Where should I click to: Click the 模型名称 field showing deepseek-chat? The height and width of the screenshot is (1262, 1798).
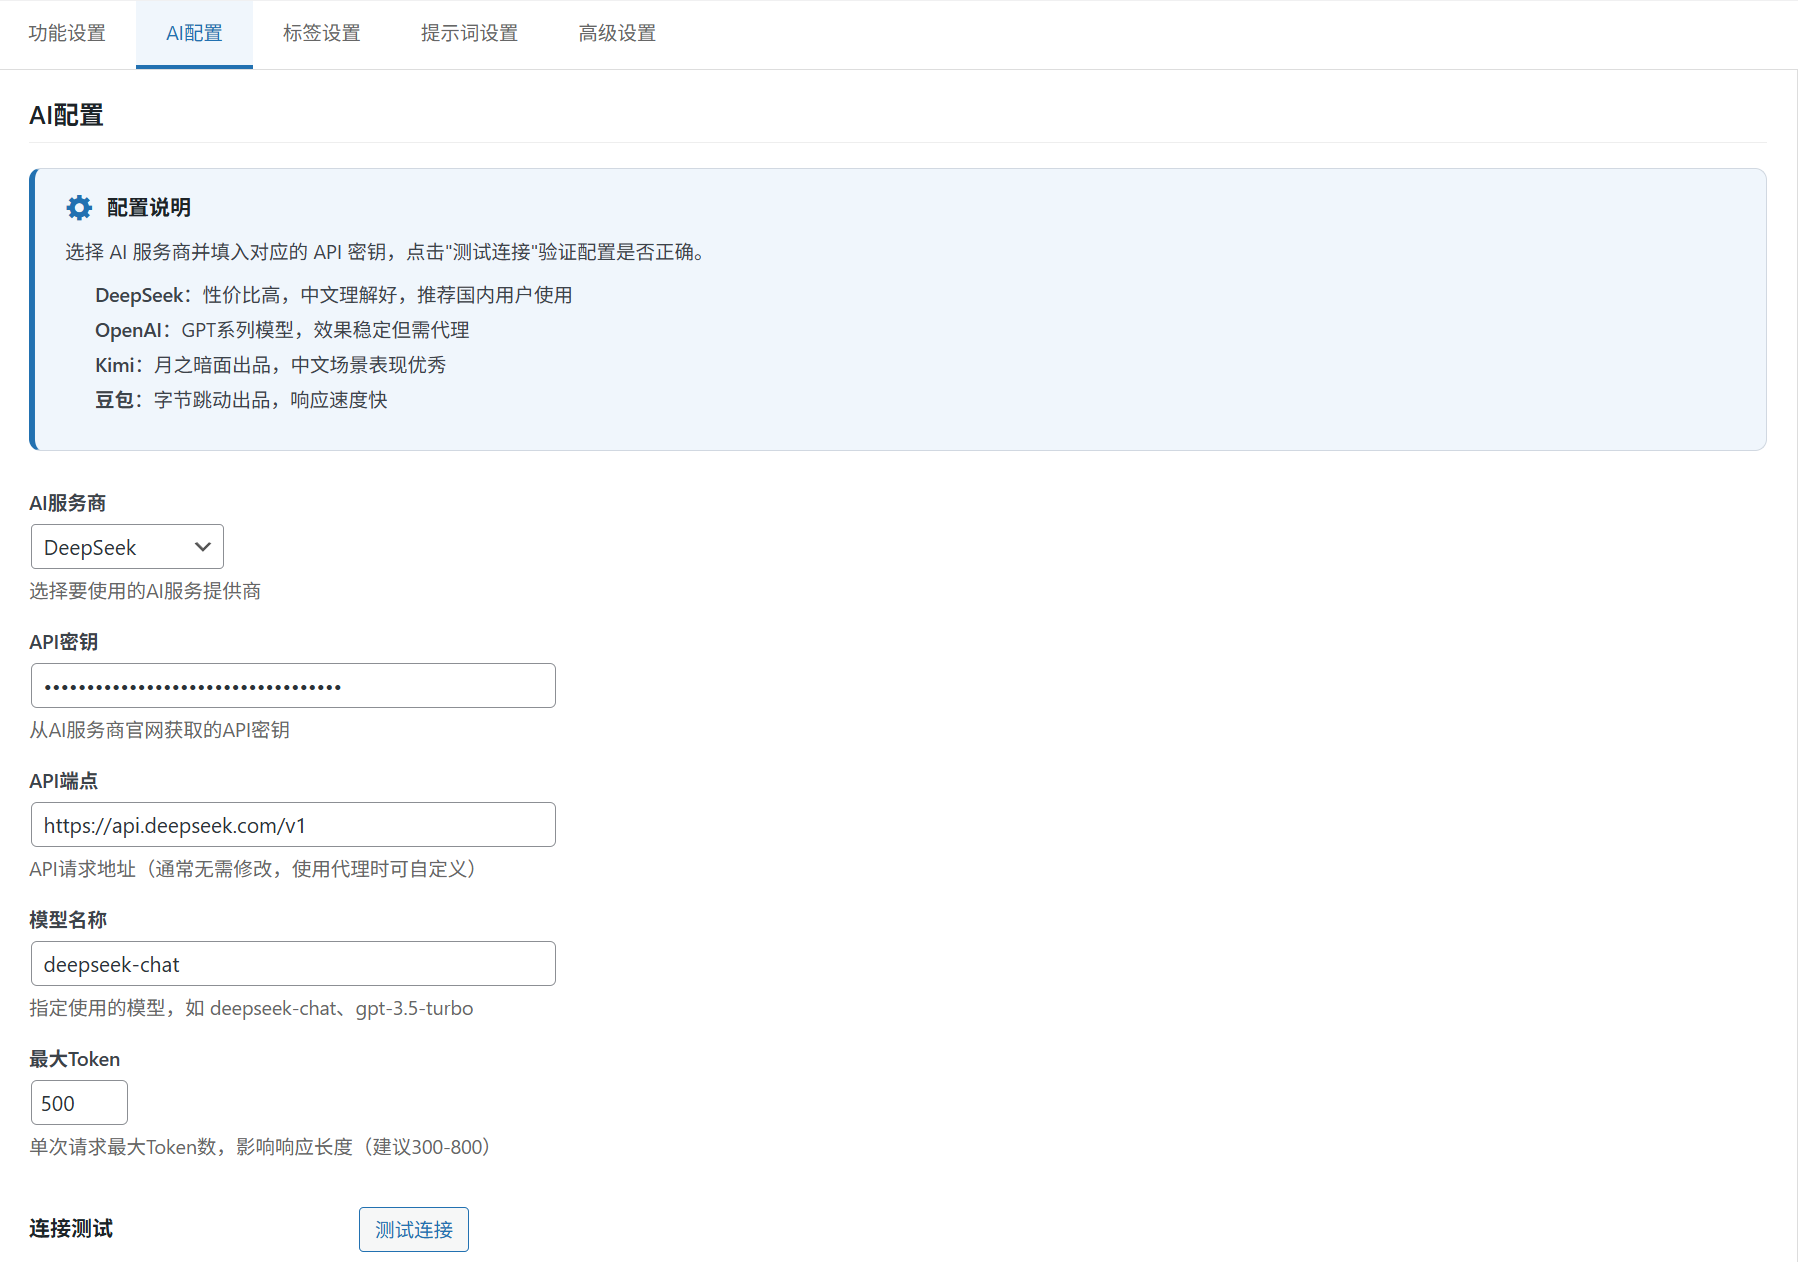292,963
